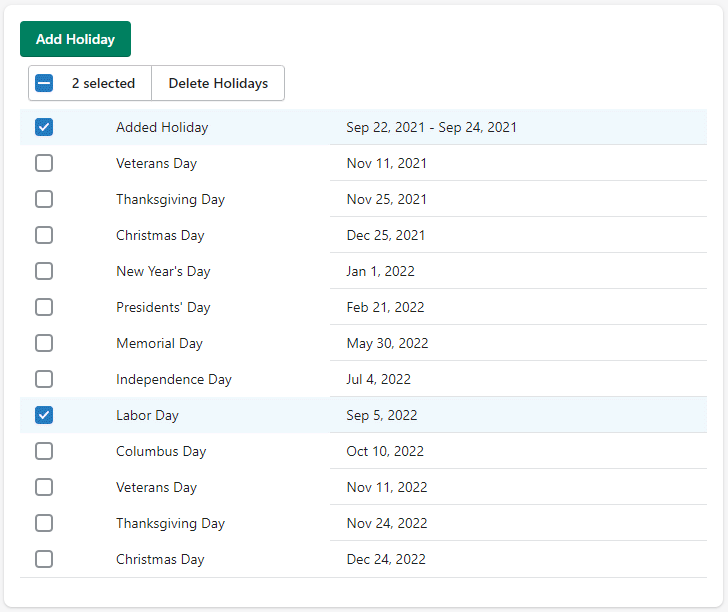The height and width of the screenshot is (612, 728).
Task: Uncheck the Added Holiday checkbox
Action: pos(44,127)
